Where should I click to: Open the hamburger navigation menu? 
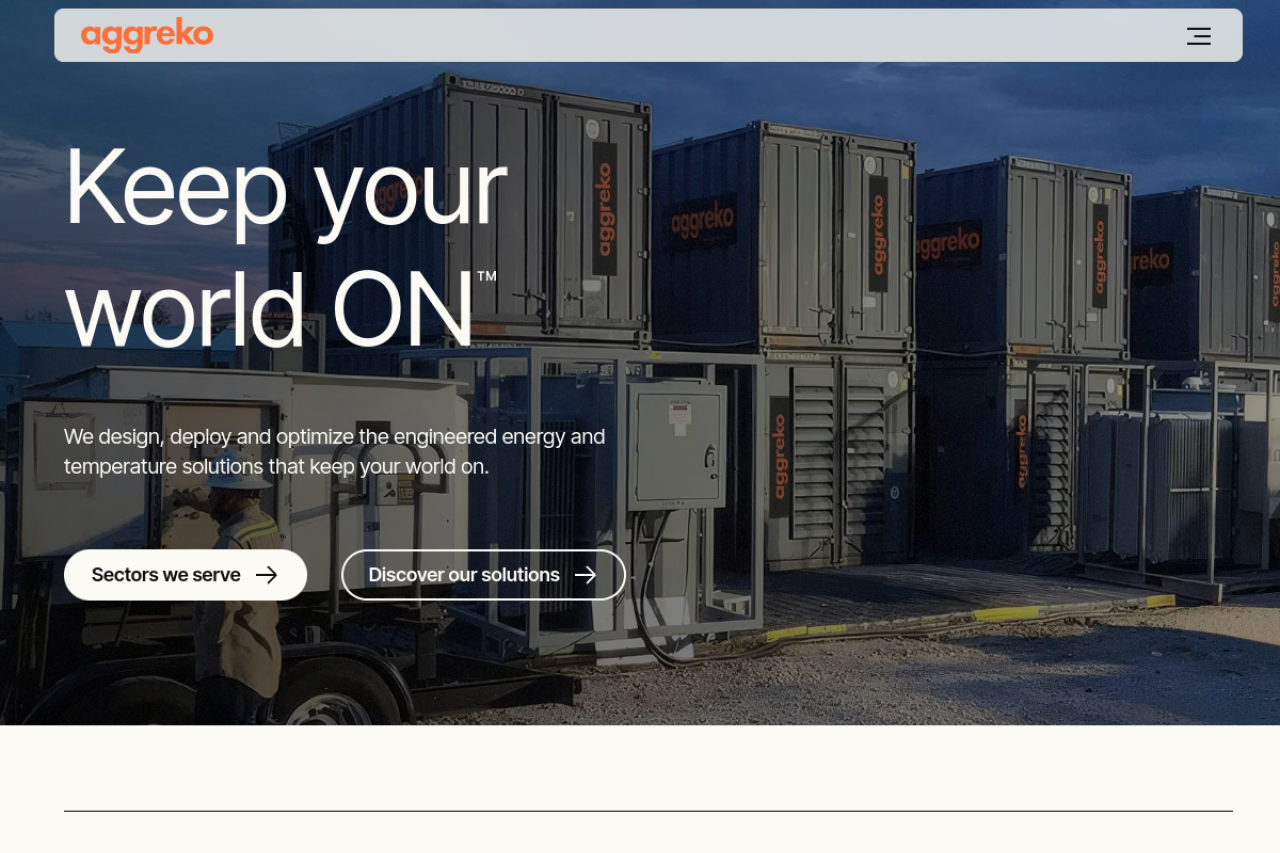(1198, 36)
